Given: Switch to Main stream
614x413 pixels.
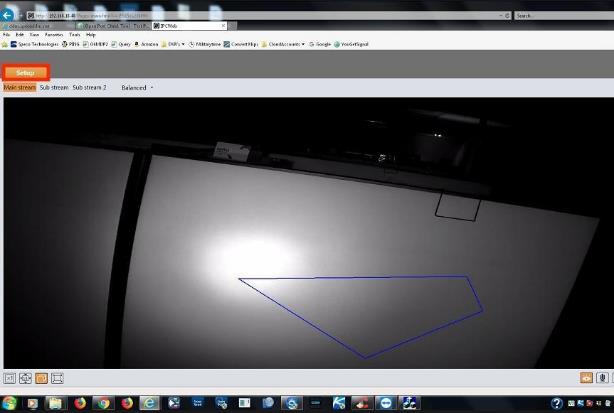Looking at the screenshot, I should coord(19,88).
